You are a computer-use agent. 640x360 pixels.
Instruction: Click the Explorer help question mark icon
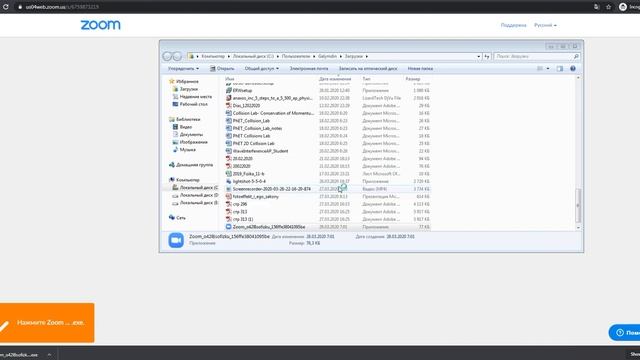pos(573,69)
